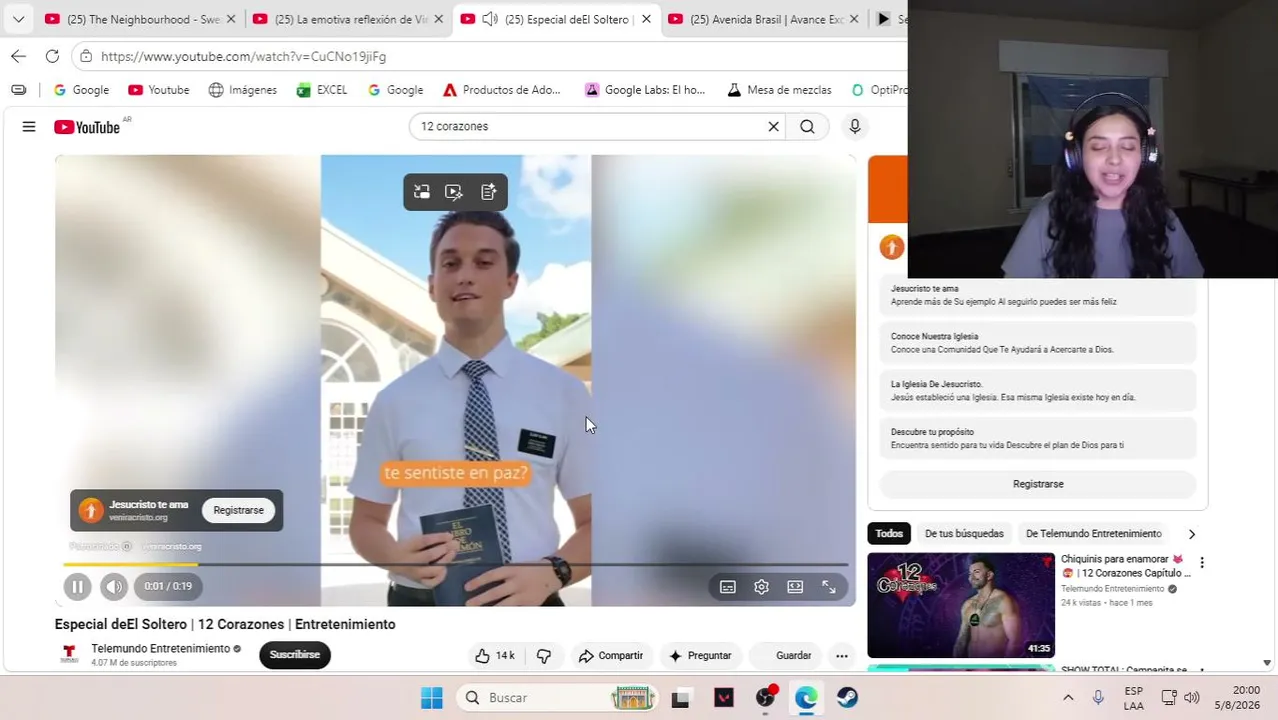Click third icon in player top overlay toolbar
1278x720 pixels.
point(488,192)
